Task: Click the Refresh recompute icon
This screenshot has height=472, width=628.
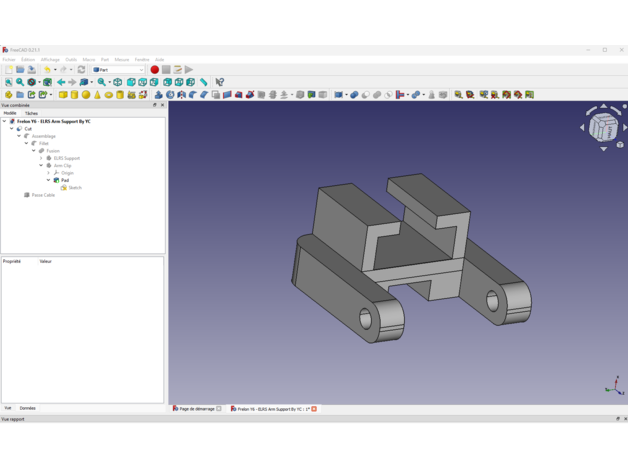Action: click(82, 70)
